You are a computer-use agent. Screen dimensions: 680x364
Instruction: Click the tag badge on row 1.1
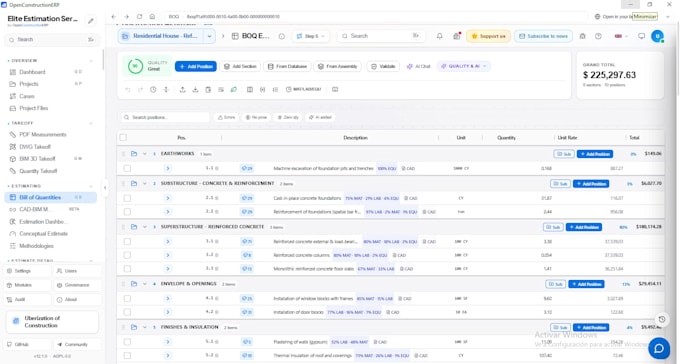tap(247, 168)
